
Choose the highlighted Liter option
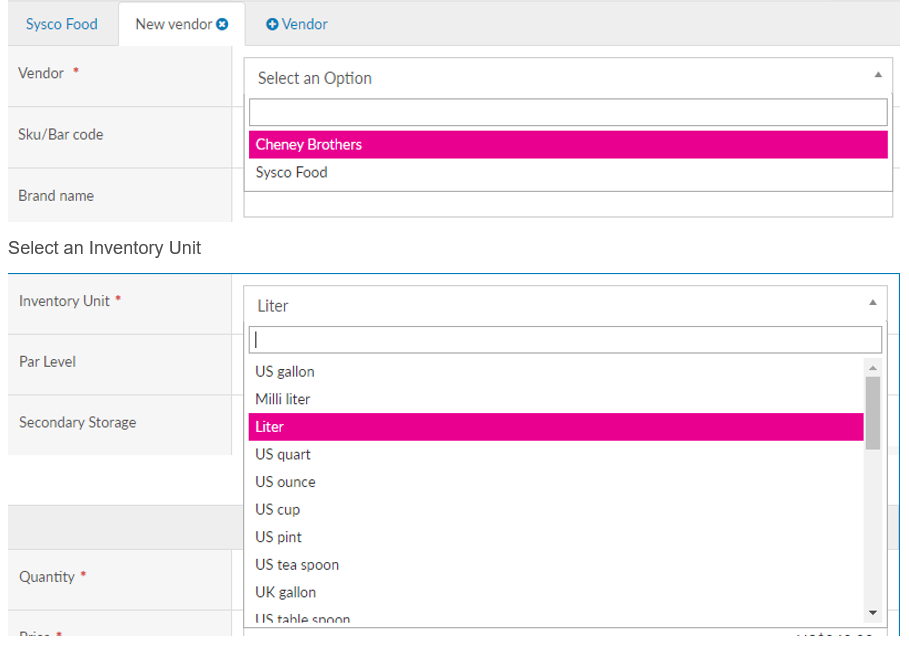point(555,426)
